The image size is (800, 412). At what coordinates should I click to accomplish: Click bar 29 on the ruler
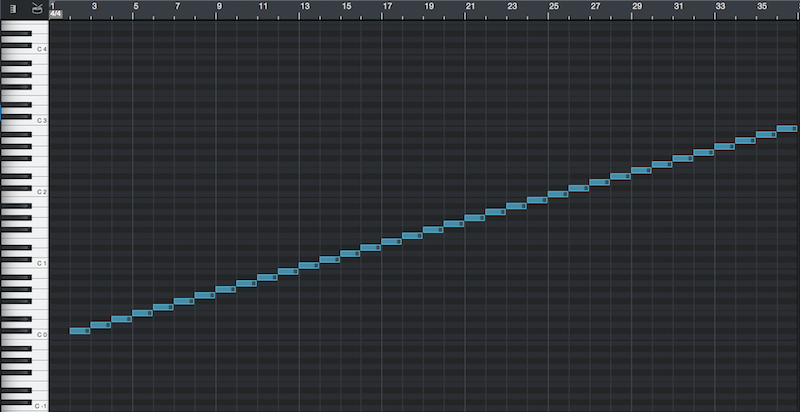(x=637, y=6)
